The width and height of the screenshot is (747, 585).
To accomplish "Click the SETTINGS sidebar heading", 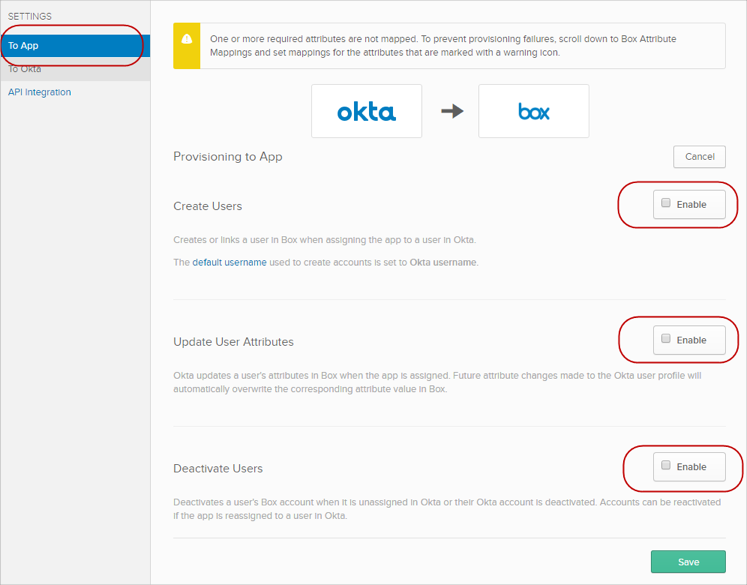I will [30, 17].
